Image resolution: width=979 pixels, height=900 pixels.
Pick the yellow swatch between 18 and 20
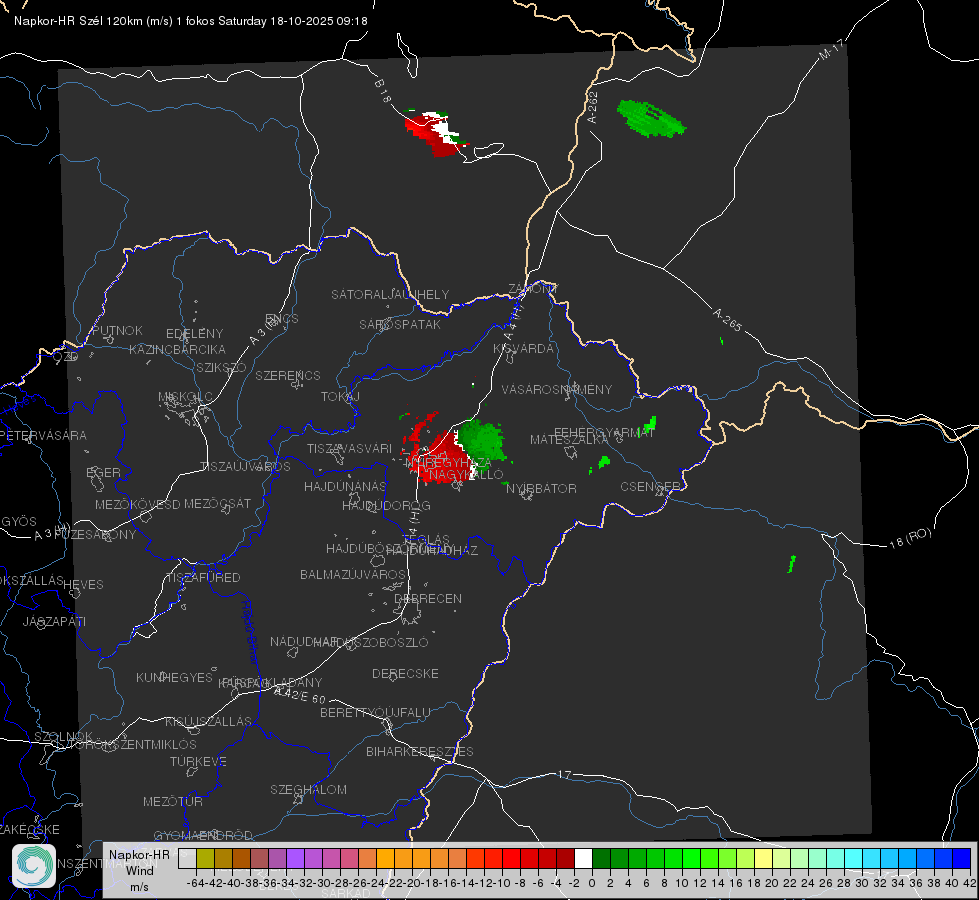pyautogui.click(x=763, y=859)
